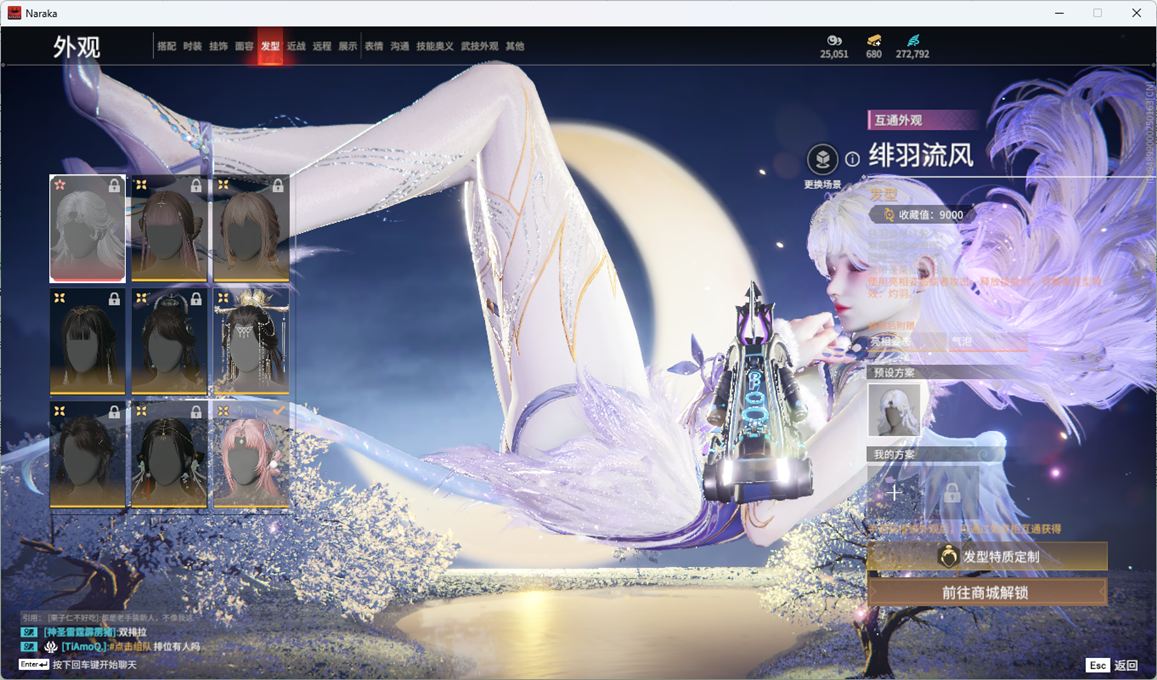Screen dimensions: 1157x680
Task: Click the gold coin currency icon
Action: [833, 40]
